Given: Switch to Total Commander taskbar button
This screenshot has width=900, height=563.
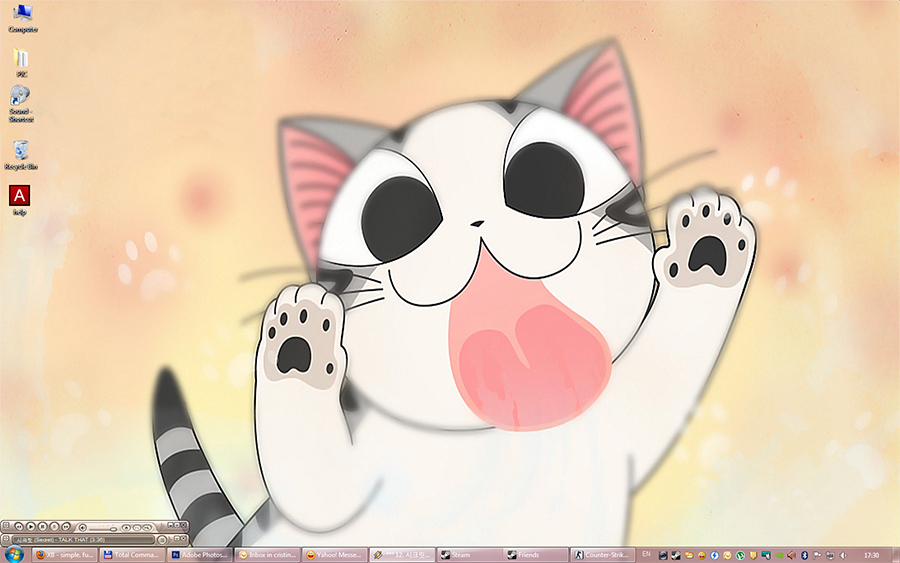Looking at the screenshot, I should point(131,555).
